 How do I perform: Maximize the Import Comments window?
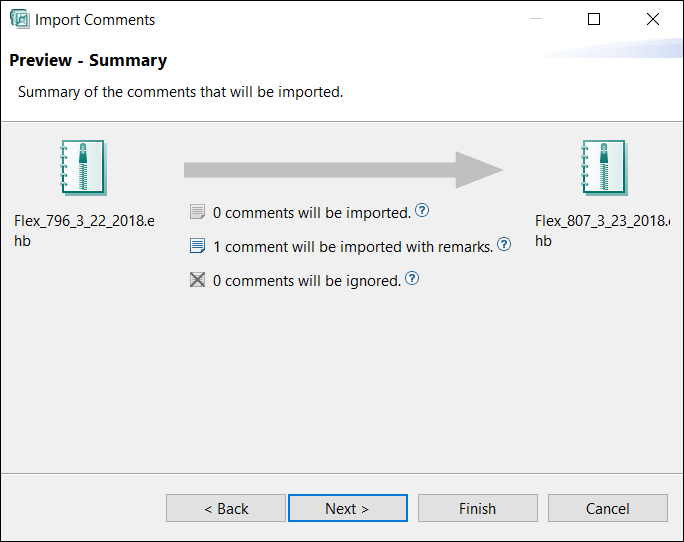pos(594,19)
